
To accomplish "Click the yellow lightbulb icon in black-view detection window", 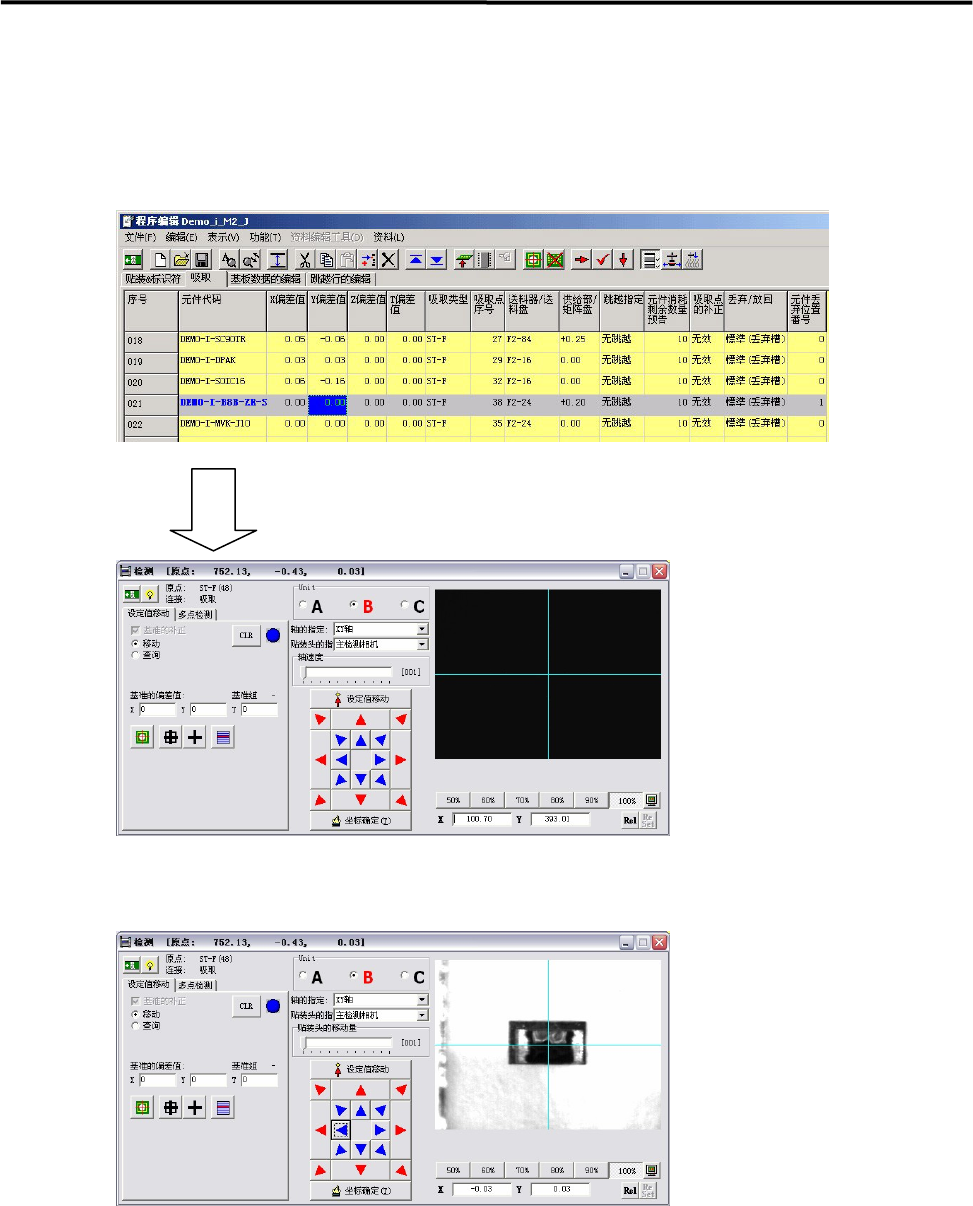I will [149, 593].
